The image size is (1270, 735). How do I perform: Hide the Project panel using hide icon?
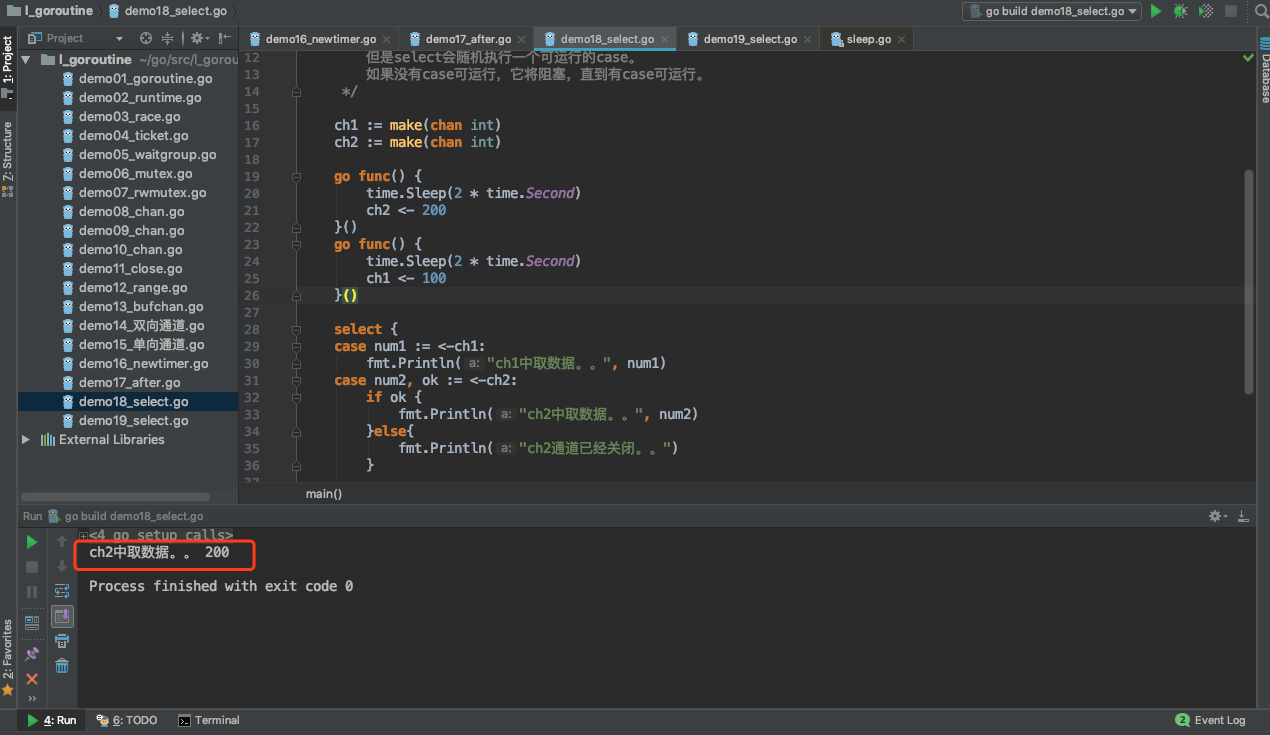click(226, 38)
